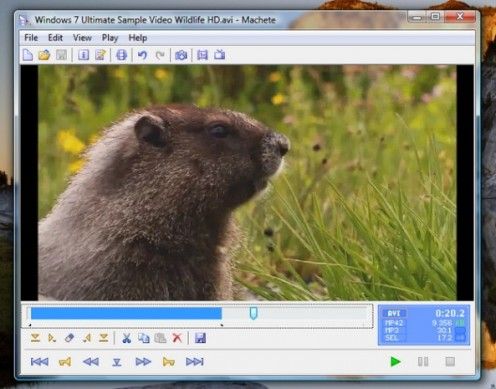This screenshot has width=496, height=389.
Task: Jump to the end of the video
Action: point(195,362)
